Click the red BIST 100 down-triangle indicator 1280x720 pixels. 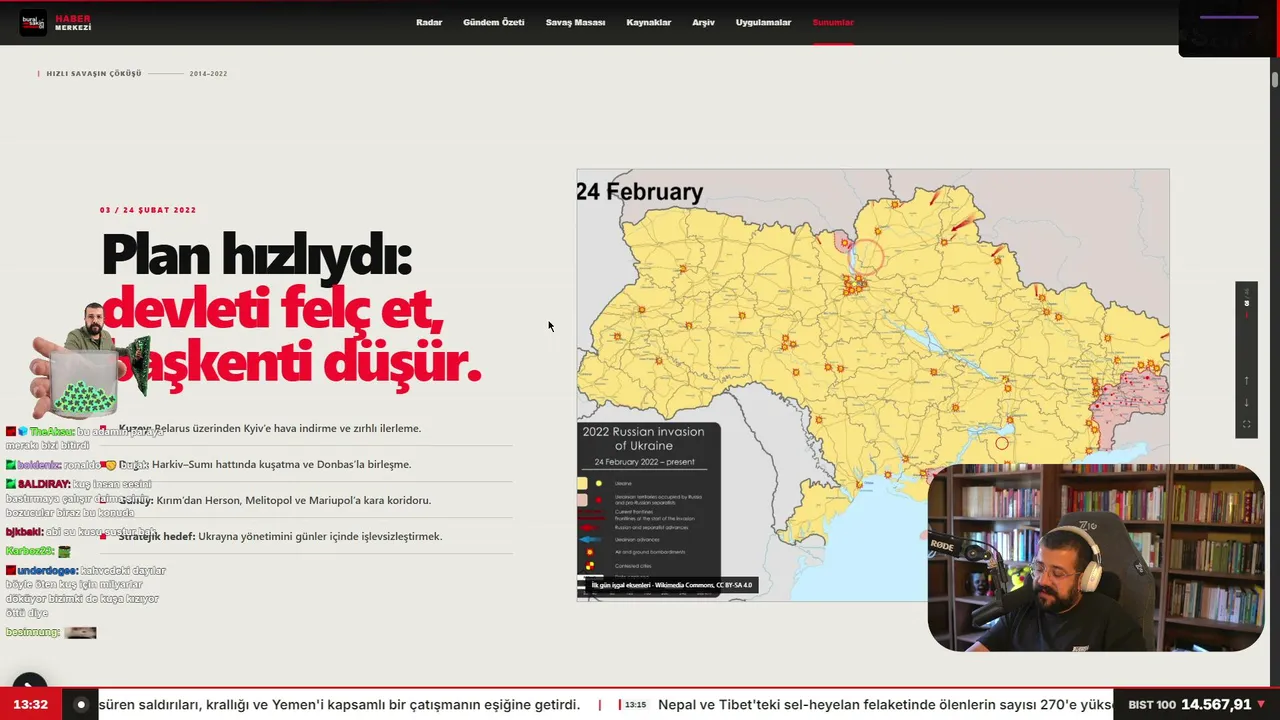1261,705
